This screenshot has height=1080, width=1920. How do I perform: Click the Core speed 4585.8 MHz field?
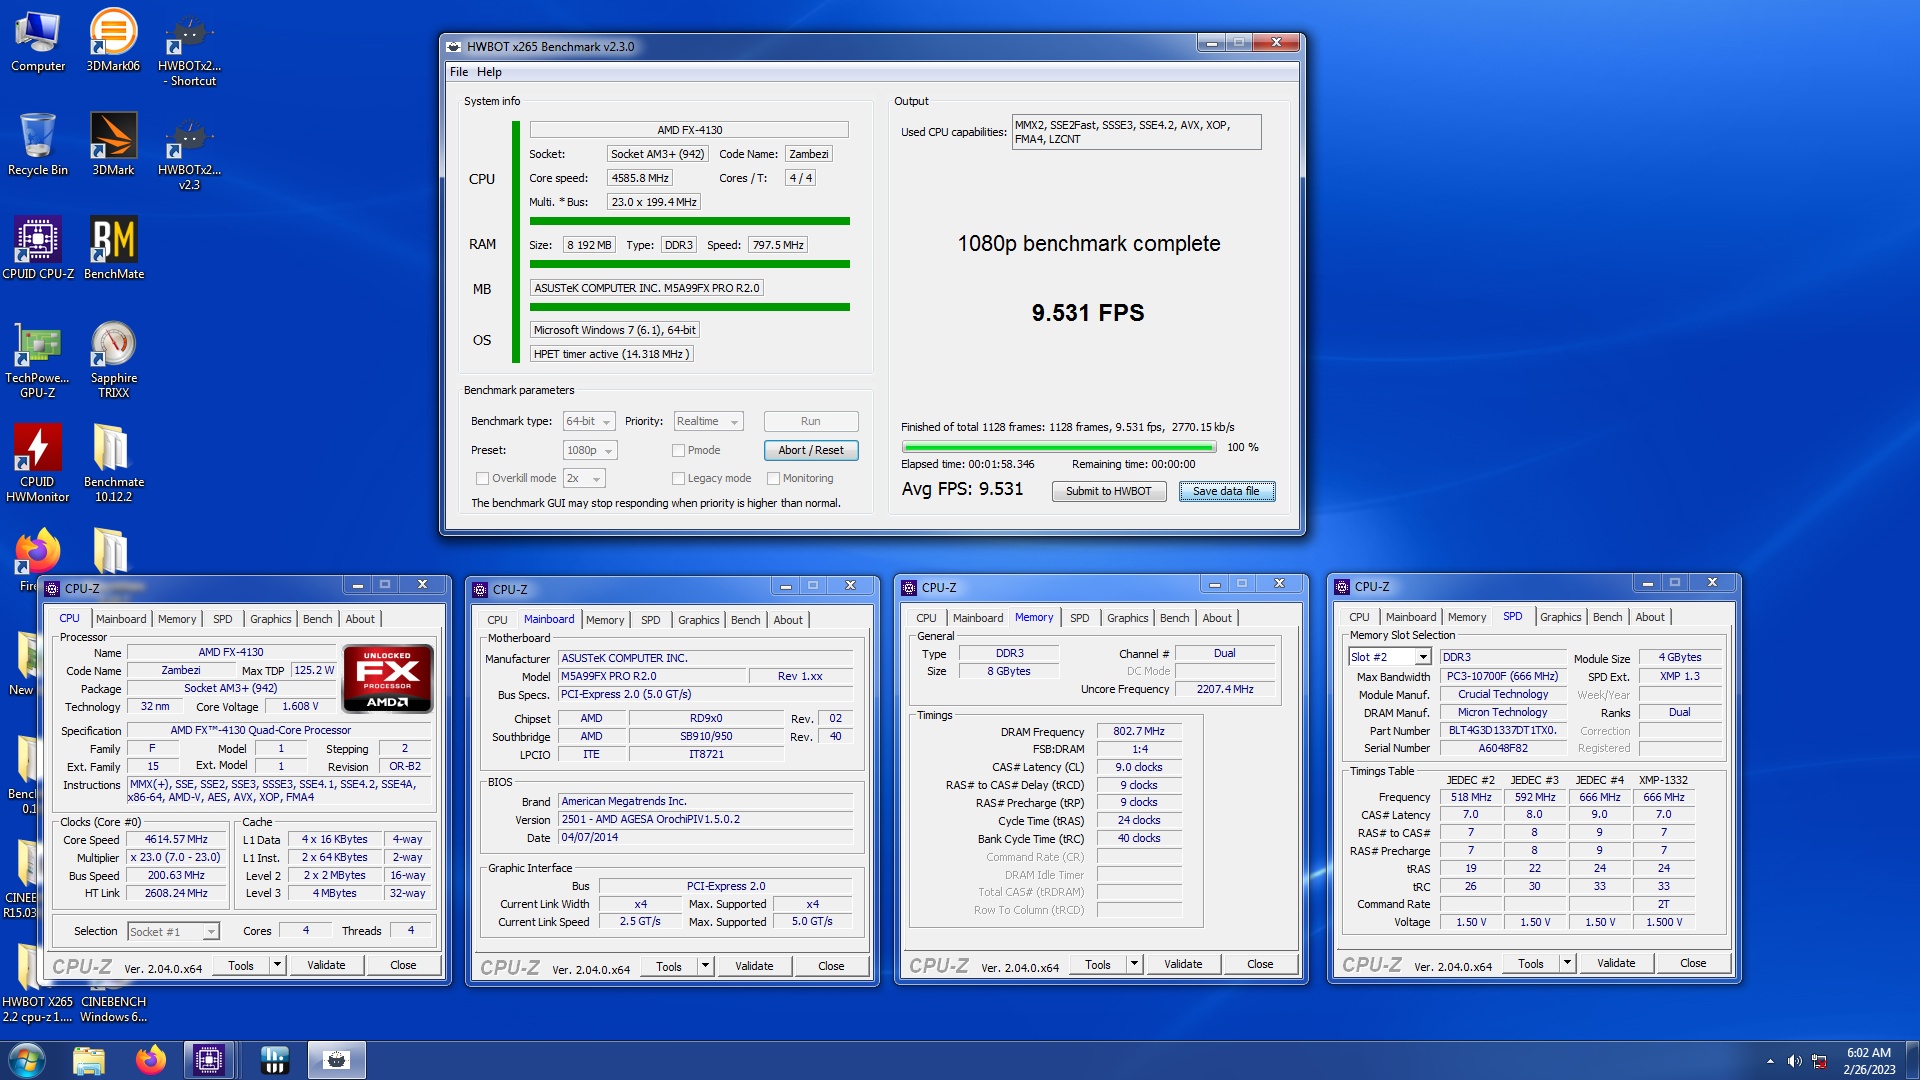click(640, 178)
